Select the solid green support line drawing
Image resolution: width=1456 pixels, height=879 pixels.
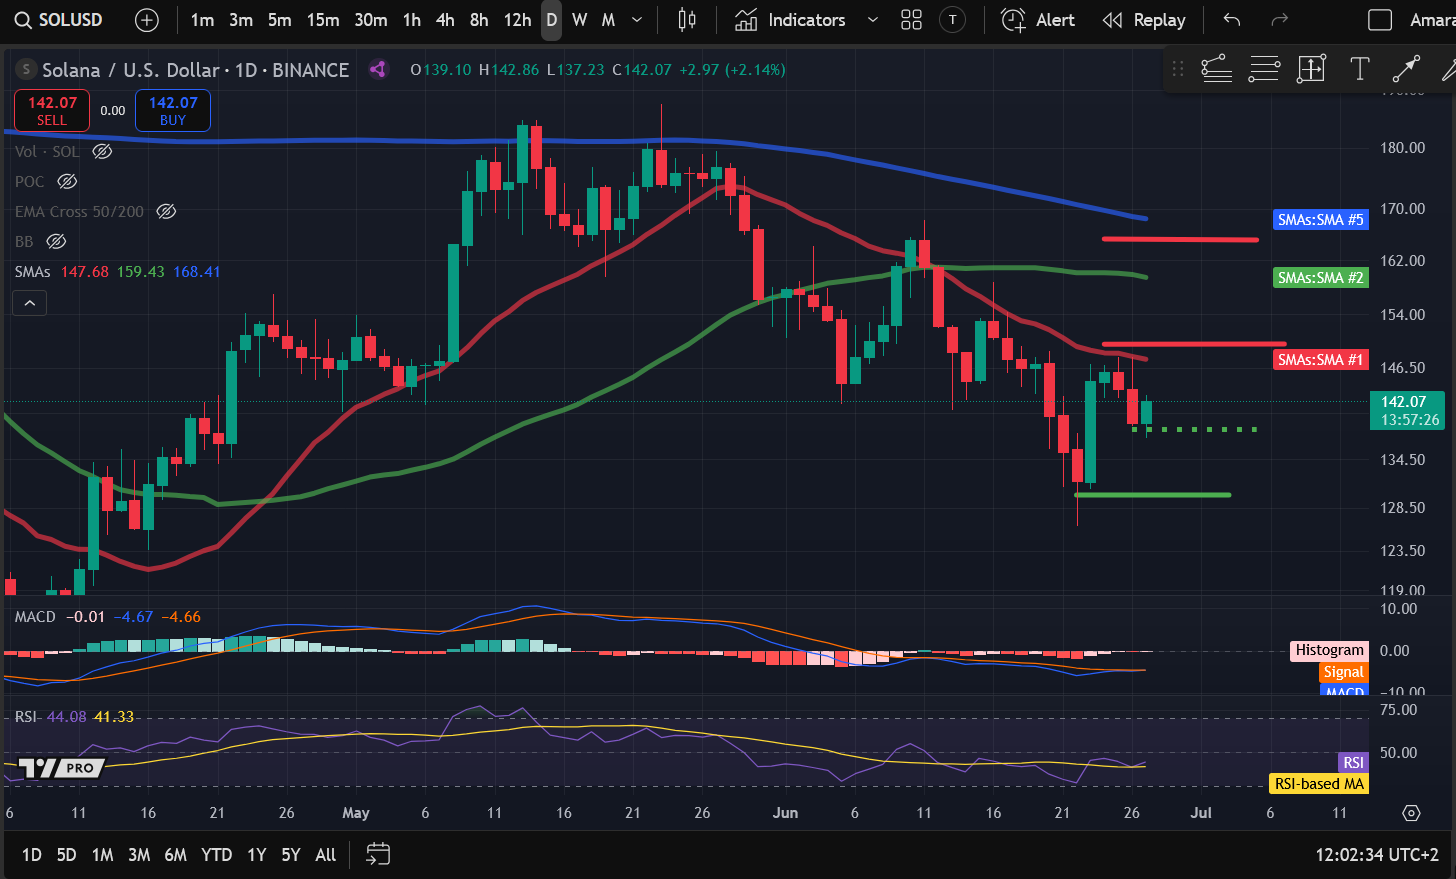click(1152, 494)
